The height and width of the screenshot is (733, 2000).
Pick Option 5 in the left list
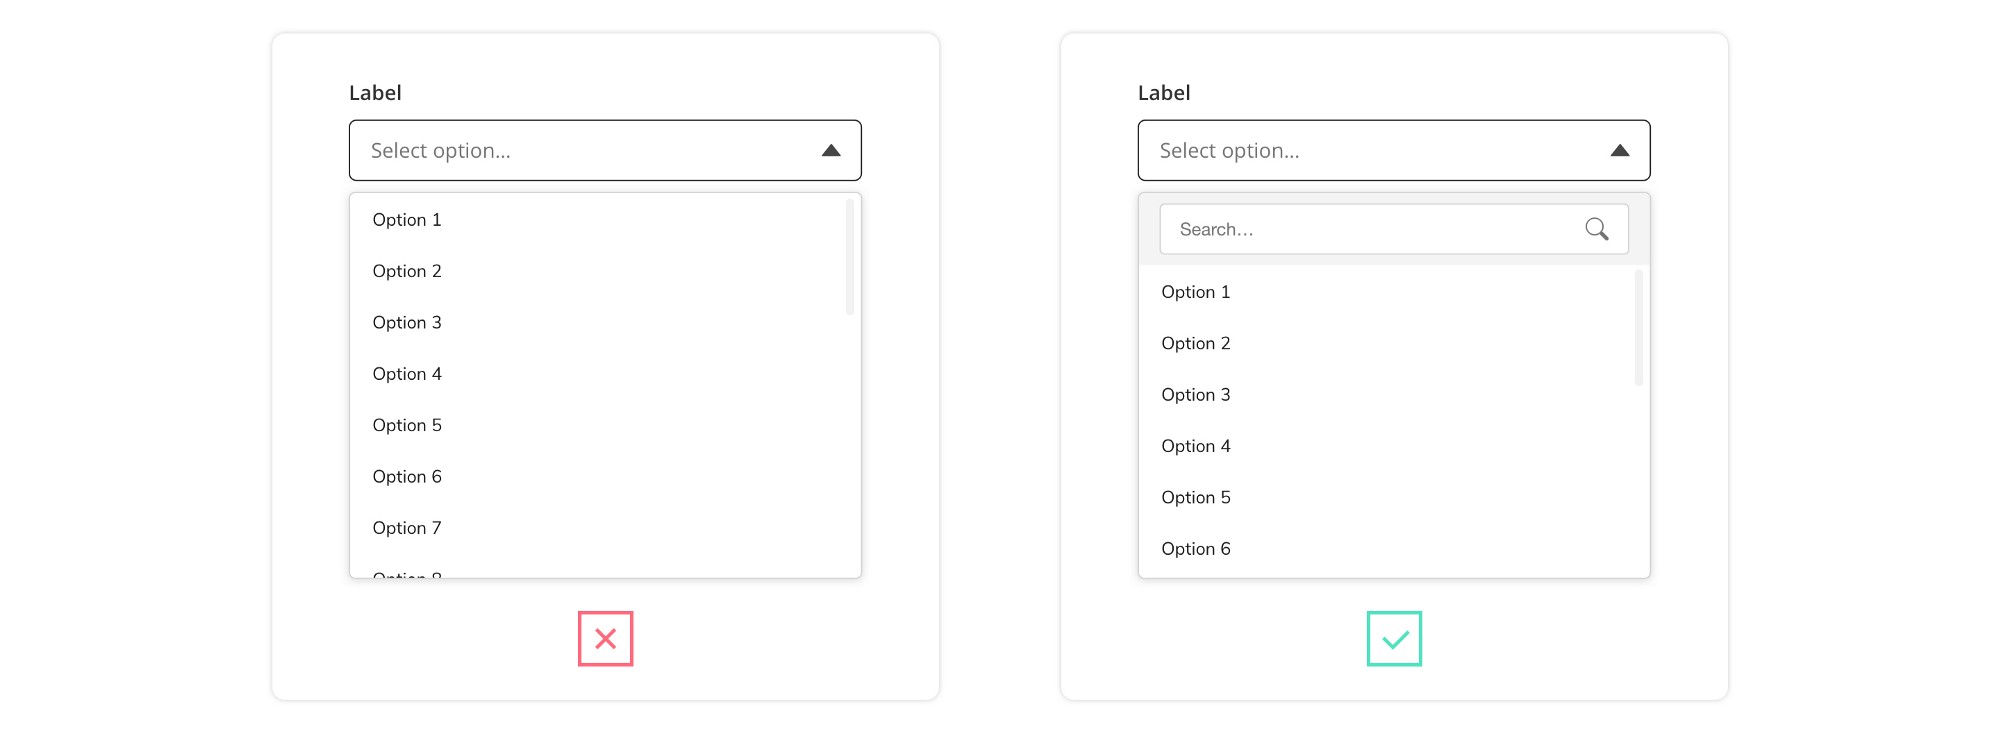coord(598,425)
